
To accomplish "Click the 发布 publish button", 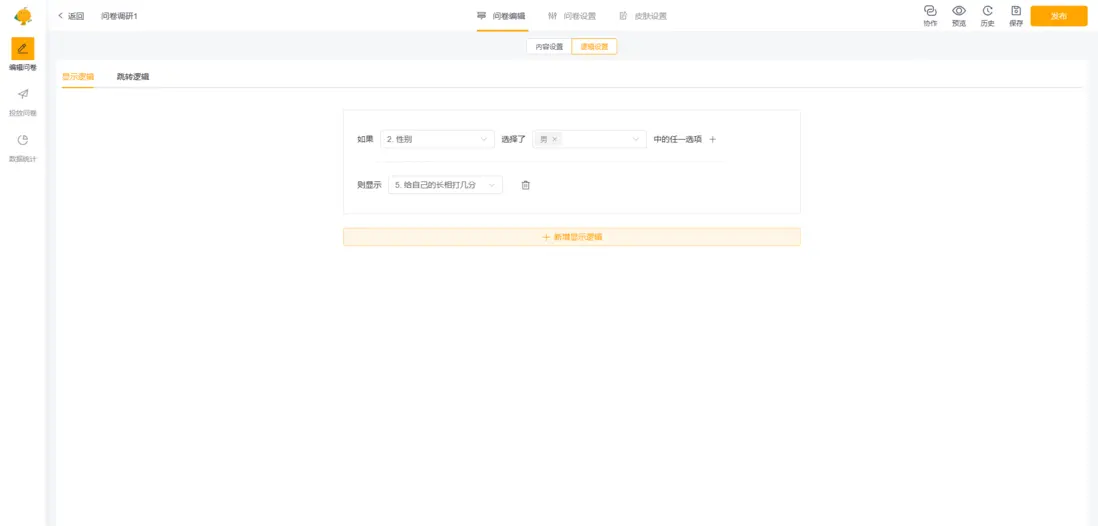I will point(1059,16).
